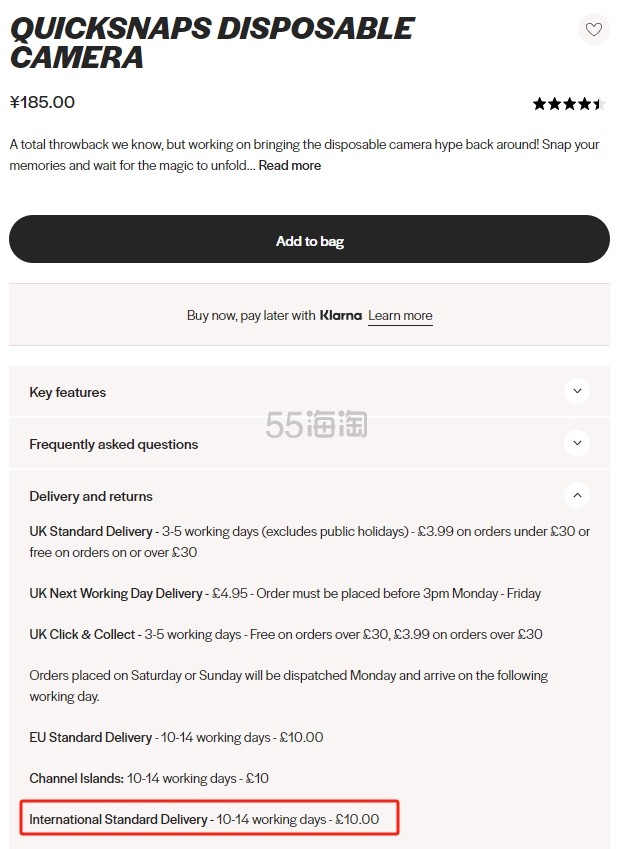Collapse Delivery and returns chevron
Image resolution: width=633 pixels, height=849 pixels.
[577, 495]
